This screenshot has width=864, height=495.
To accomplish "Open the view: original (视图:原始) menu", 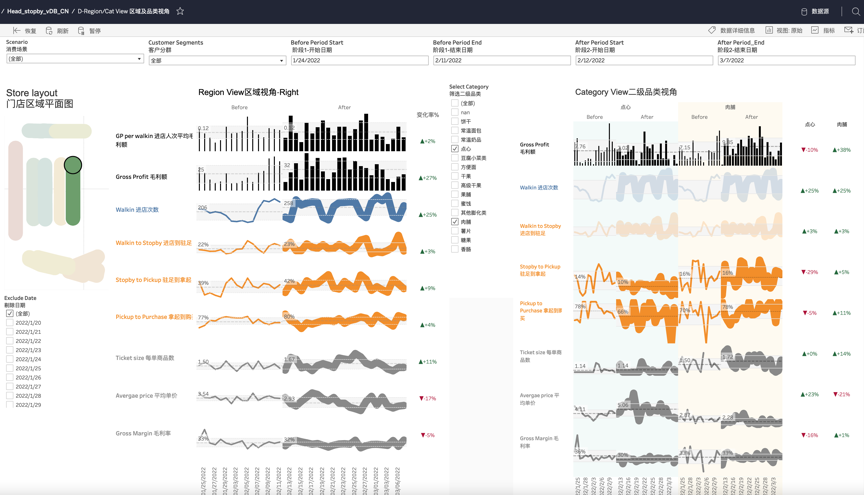I will pos(784,30).
